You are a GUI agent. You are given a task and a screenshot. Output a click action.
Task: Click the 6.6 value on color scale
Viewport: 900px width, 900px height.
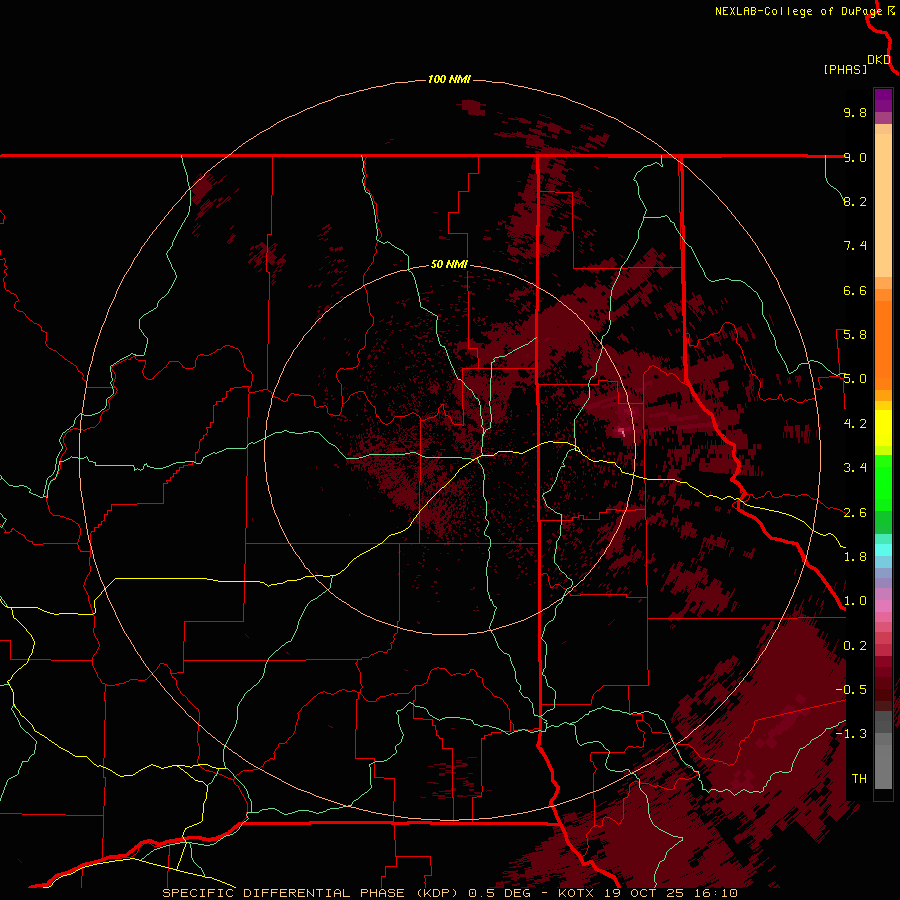[x=855, y=290]
